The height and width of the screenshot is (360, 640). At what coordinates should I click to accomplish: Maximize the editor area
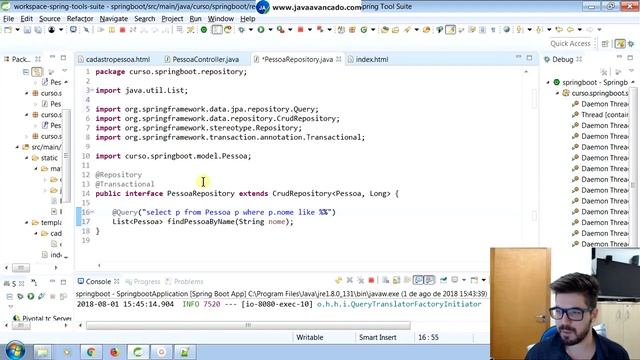click(x=529, y=58)
